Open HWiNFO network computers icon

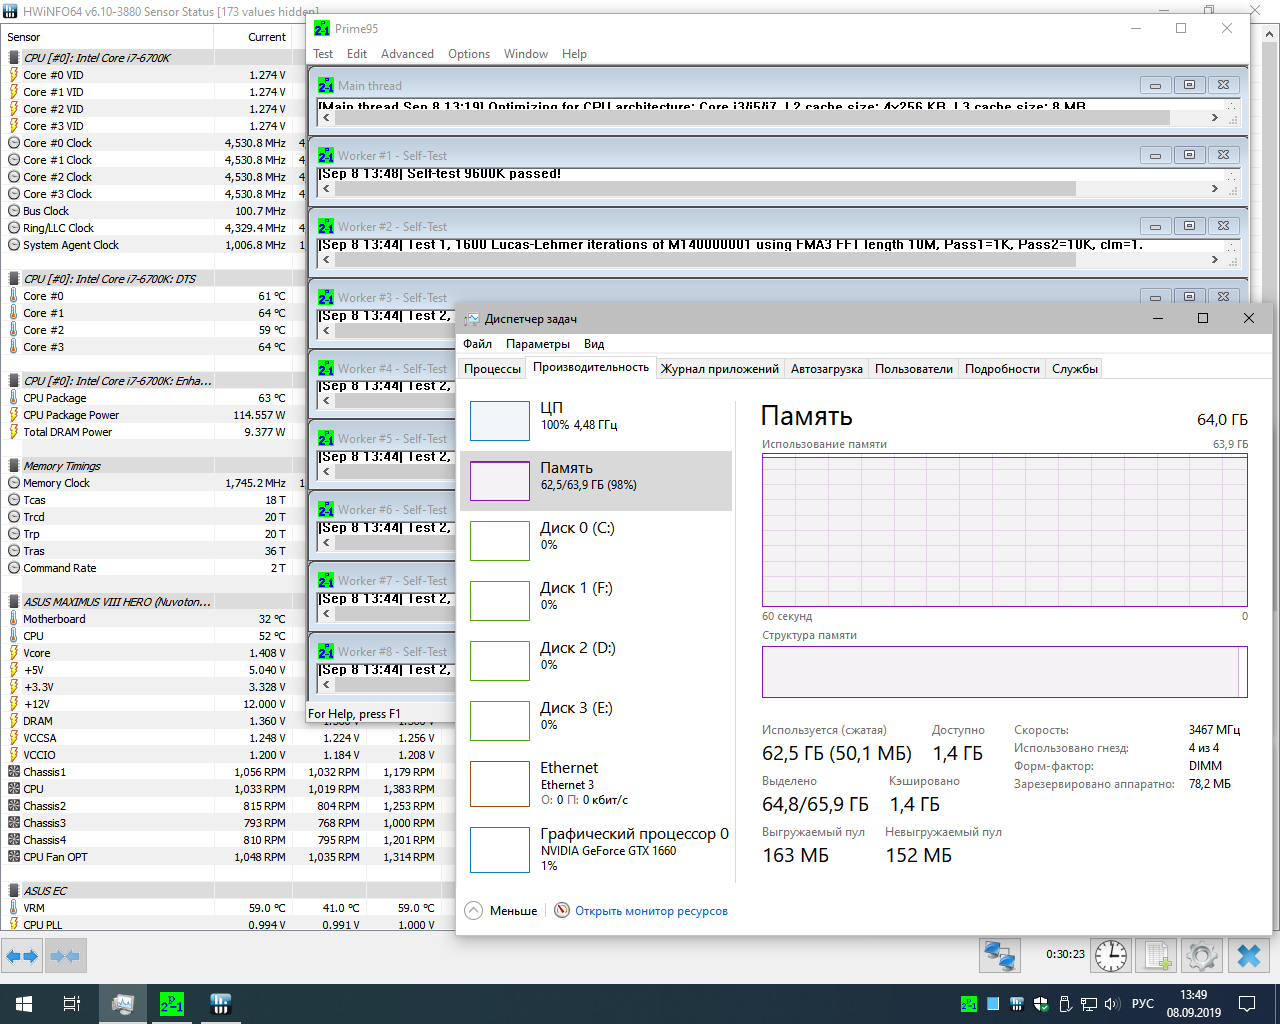pos(999,956)
